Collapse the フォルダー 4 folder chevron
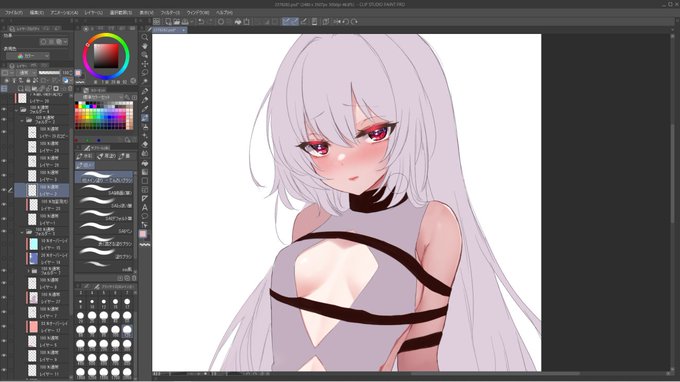This screenshot has height=382, width=680. tap(16, 110)
